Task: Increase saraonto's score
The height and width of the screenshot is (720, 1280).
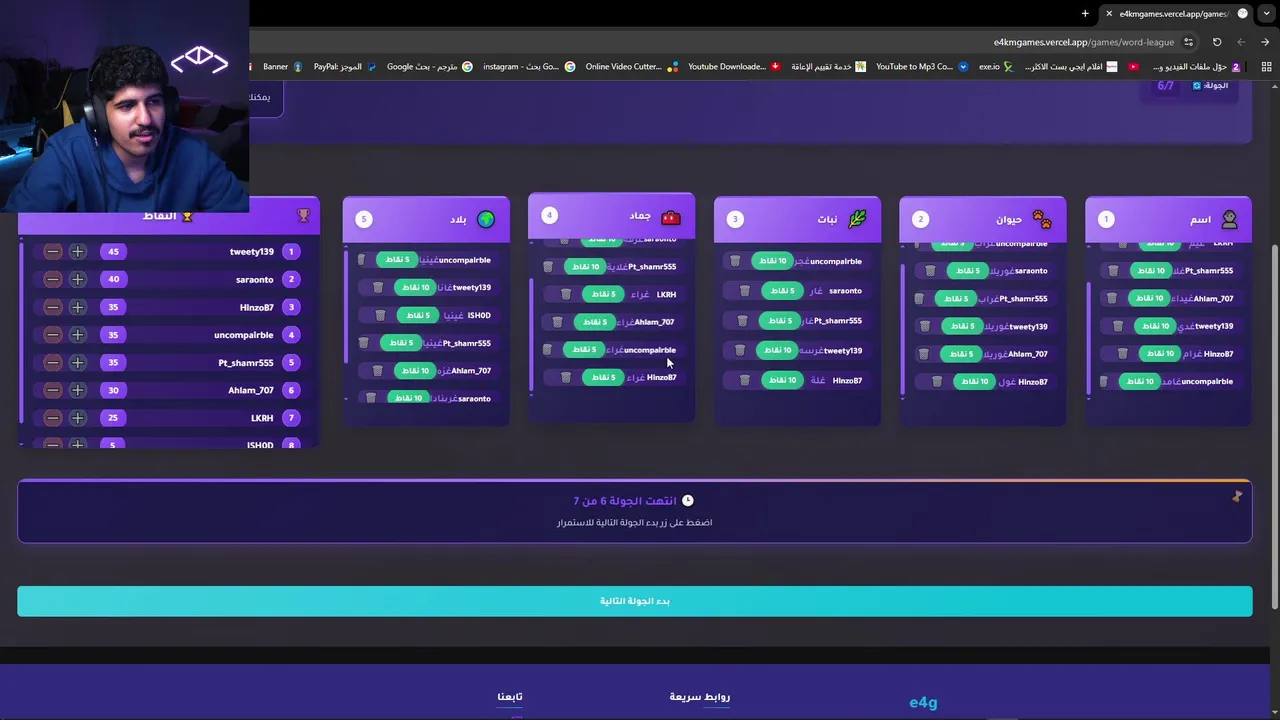Action: coord(77,280)
